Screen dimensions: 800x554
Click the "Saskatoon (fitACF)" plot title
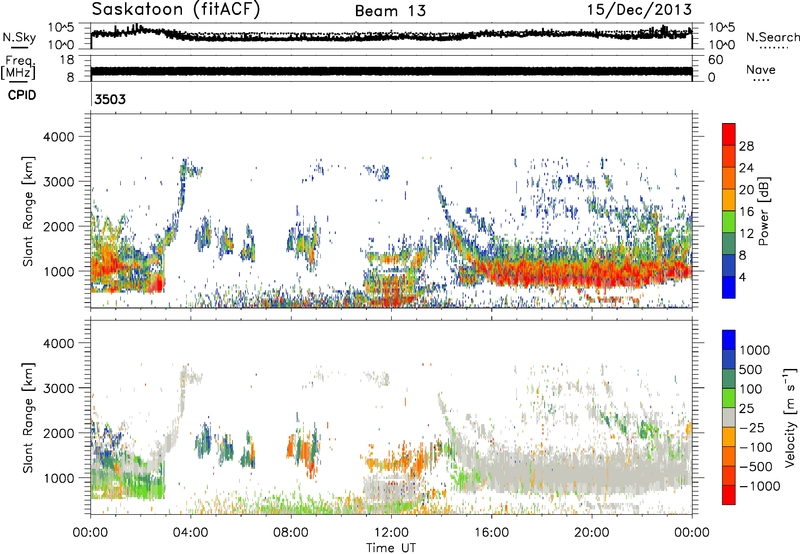pyautogui.click(x=176, y=10)
